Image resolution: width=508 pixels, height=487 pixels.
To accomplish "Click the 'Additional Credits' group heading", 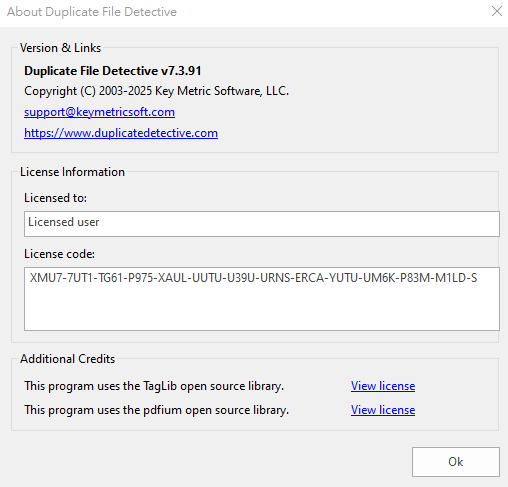I will [67, 359].
